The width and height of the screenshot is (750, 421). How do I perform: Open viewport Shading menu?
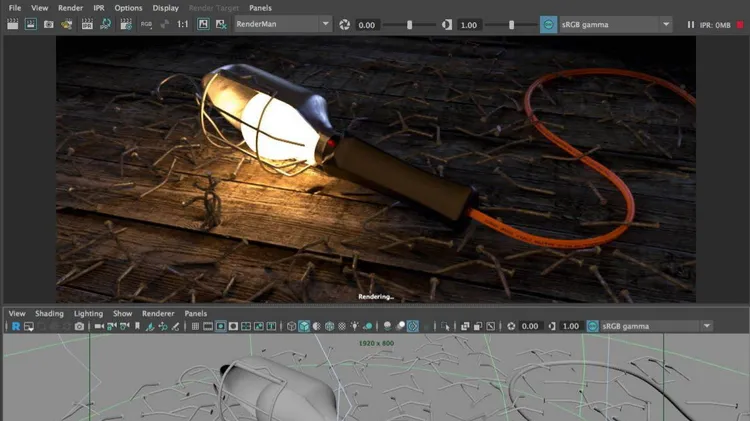click(49, 313)
